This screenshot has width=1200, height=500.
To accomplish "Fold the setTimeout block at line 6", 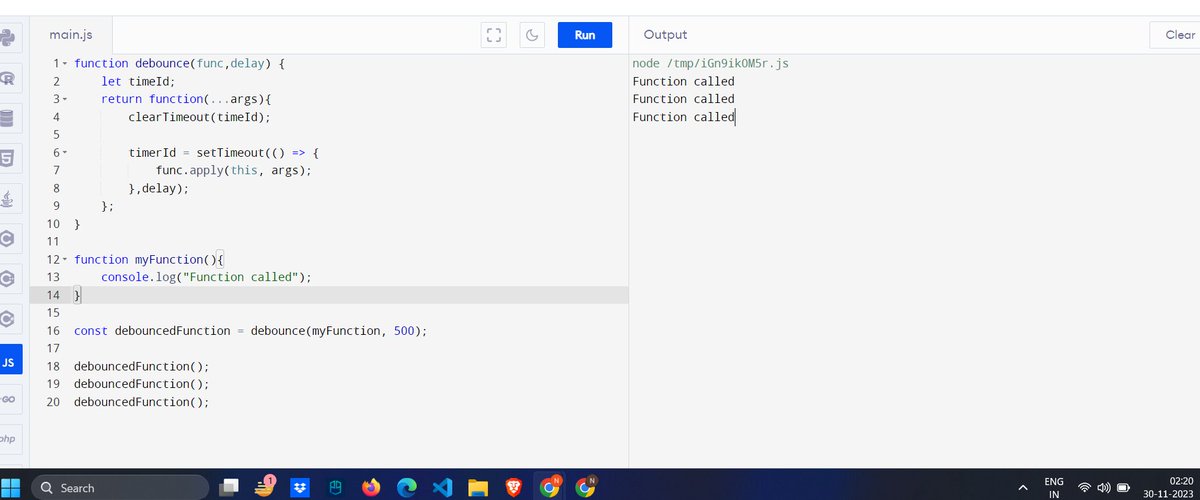I will click(65, 154).
